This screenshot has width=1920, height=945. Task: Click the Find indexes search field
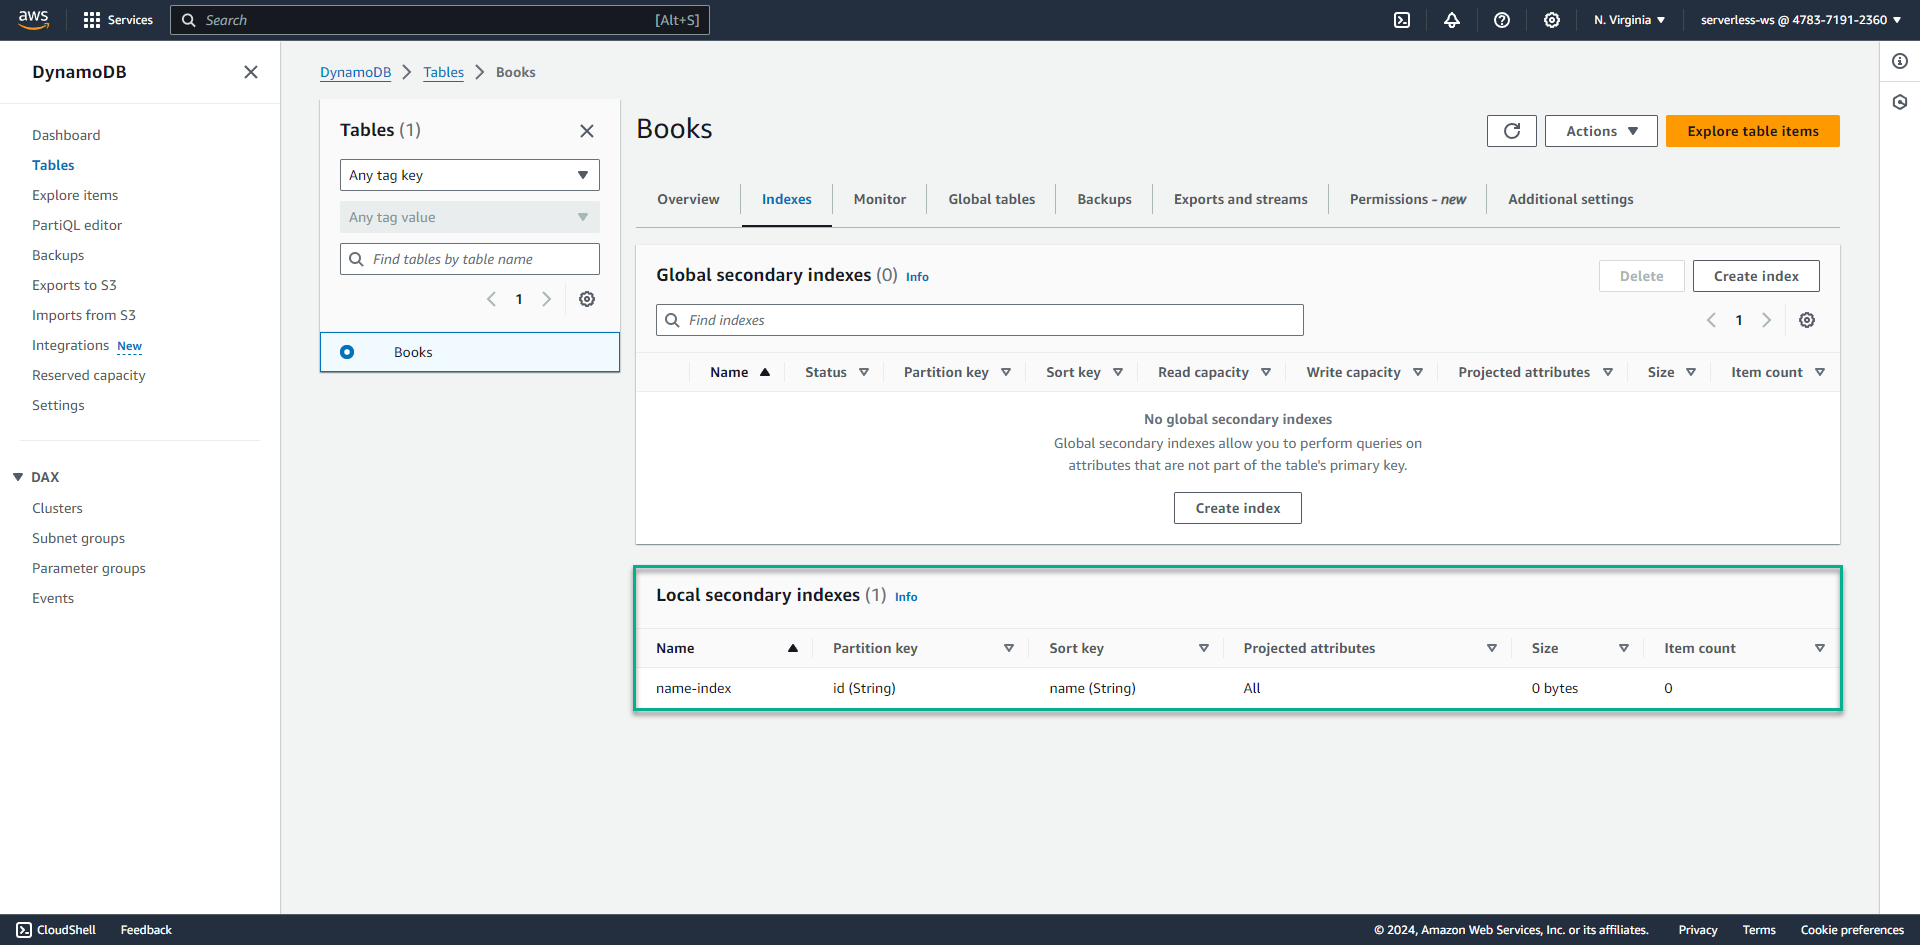(x=980, y=320)
